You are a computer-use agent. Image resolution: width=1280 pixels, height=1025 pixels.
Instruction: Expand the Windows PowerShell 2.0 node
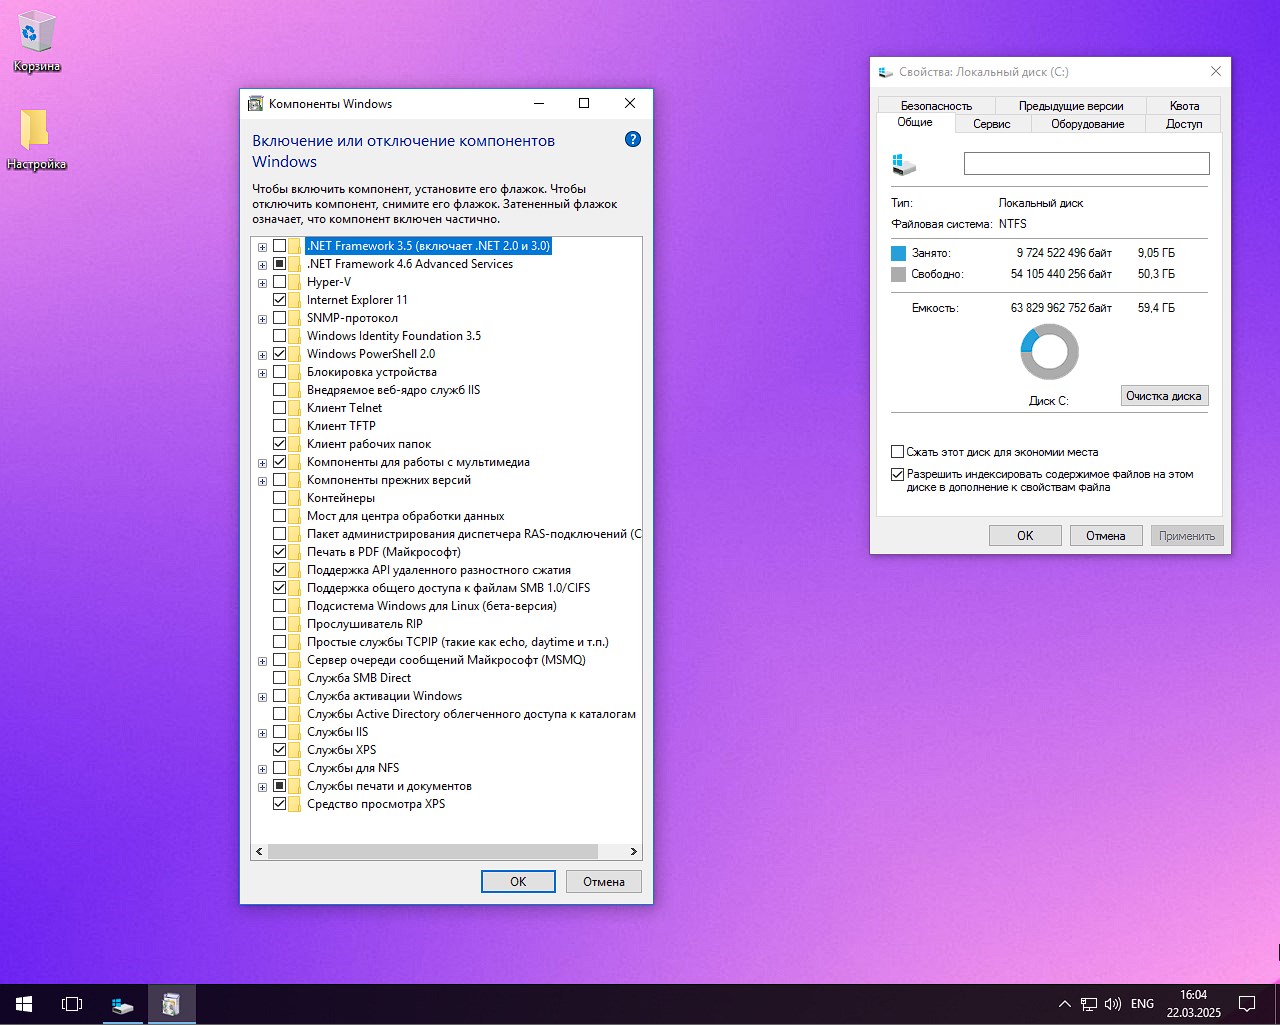pos(262,355)
